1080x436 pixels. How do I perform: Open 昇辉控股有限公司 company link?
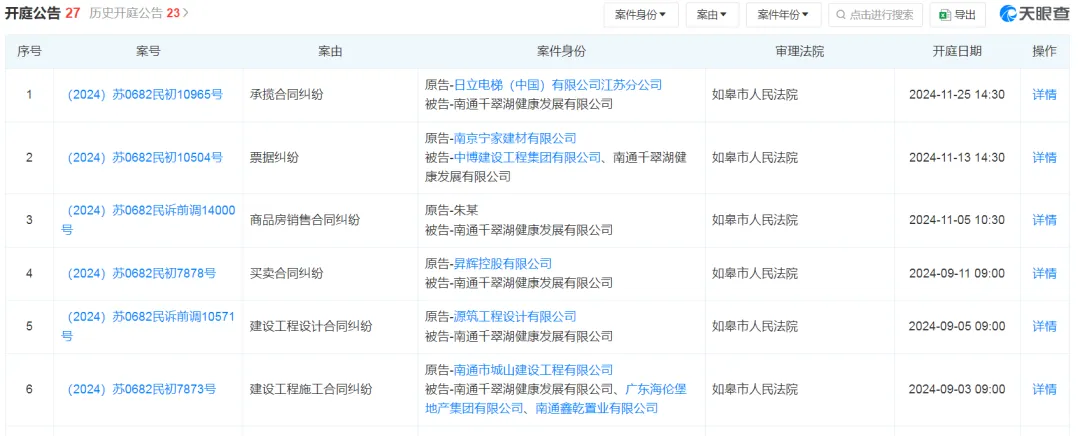click(502, 264)
